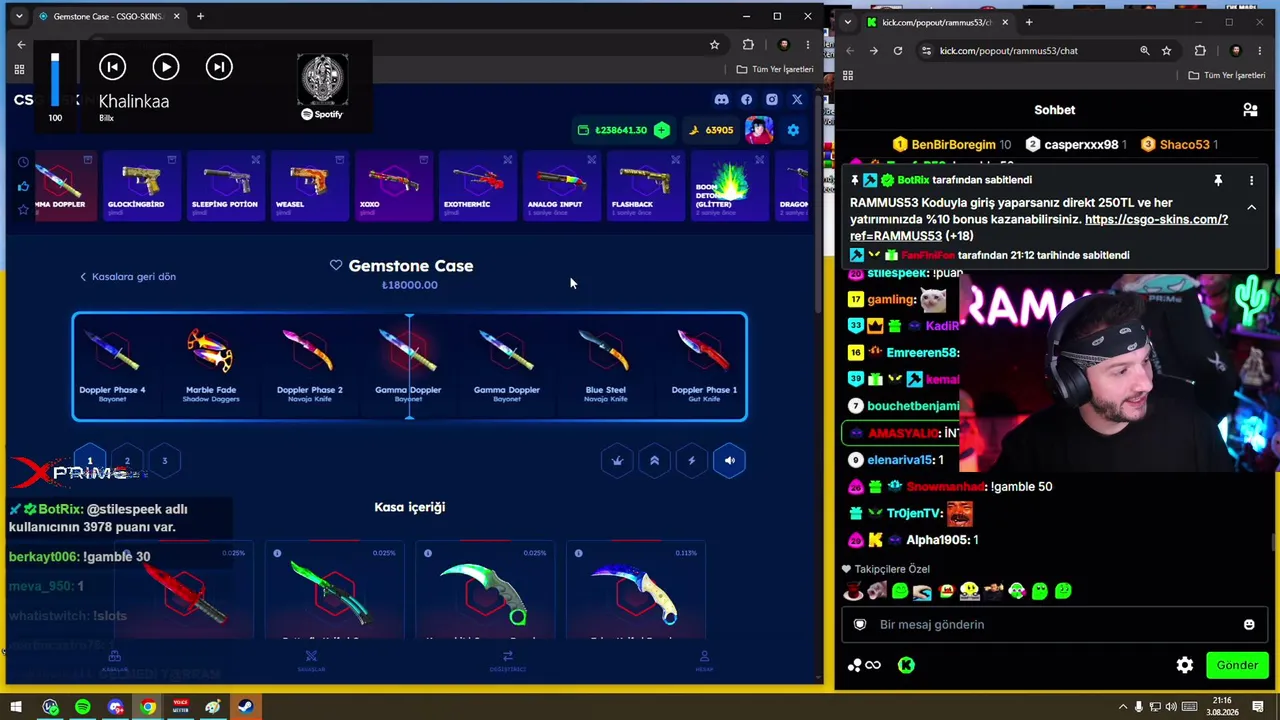
Task: Open the Spotify album art thumbnail
Action: point(322,80)
